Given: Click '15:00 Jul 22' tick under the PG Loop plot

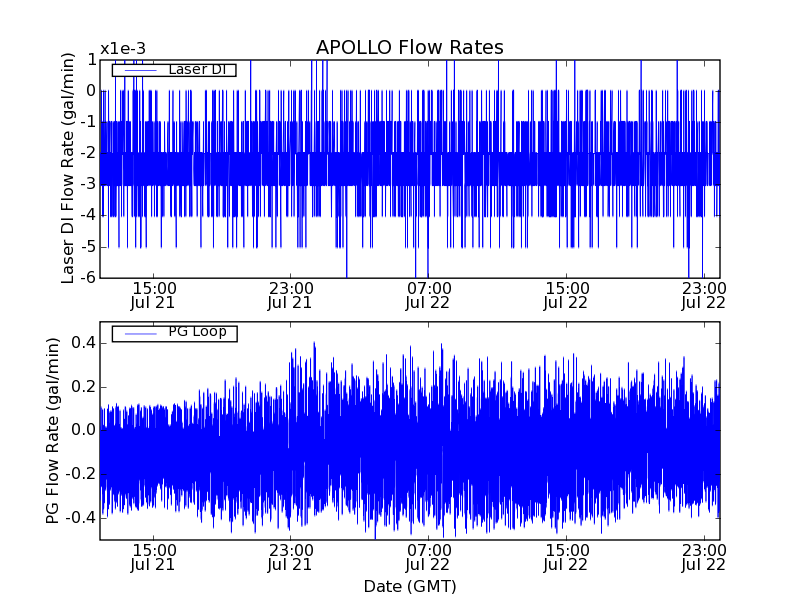Looking at the screenshot, I should click(x=566, y=558).
